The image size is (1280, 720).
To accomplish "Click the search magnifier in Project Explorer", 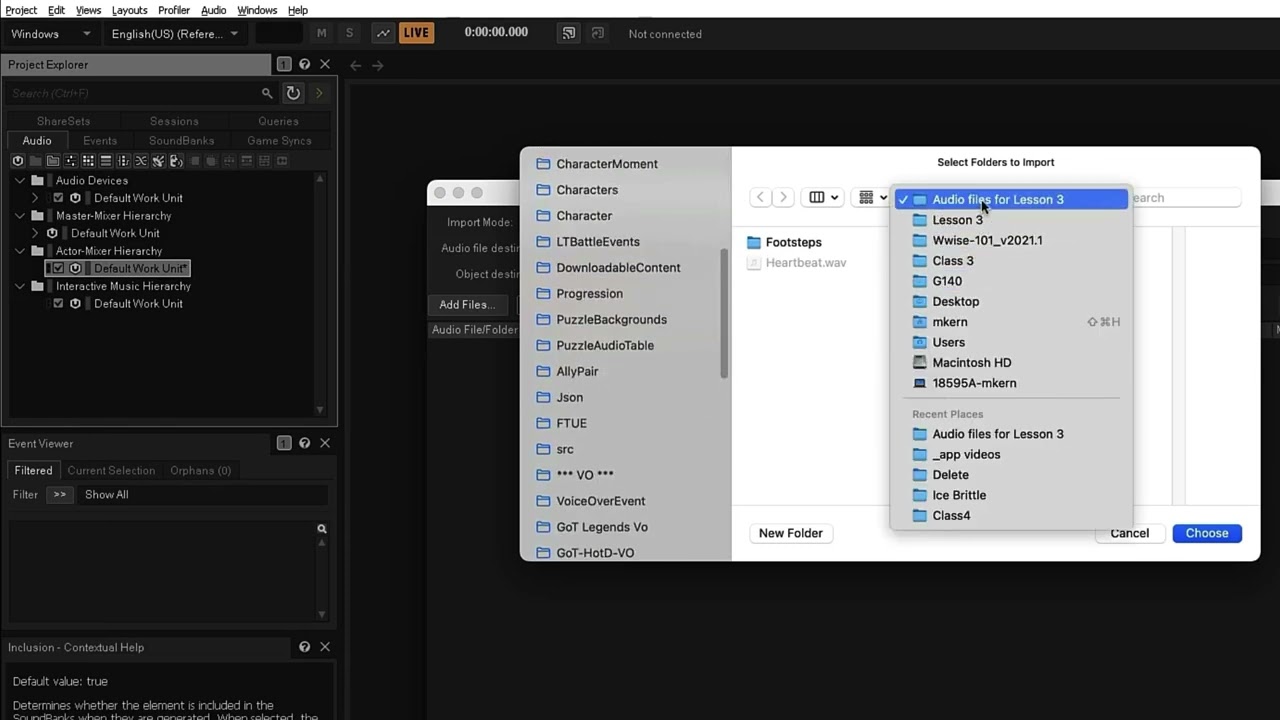I will (x=267, y=93).
